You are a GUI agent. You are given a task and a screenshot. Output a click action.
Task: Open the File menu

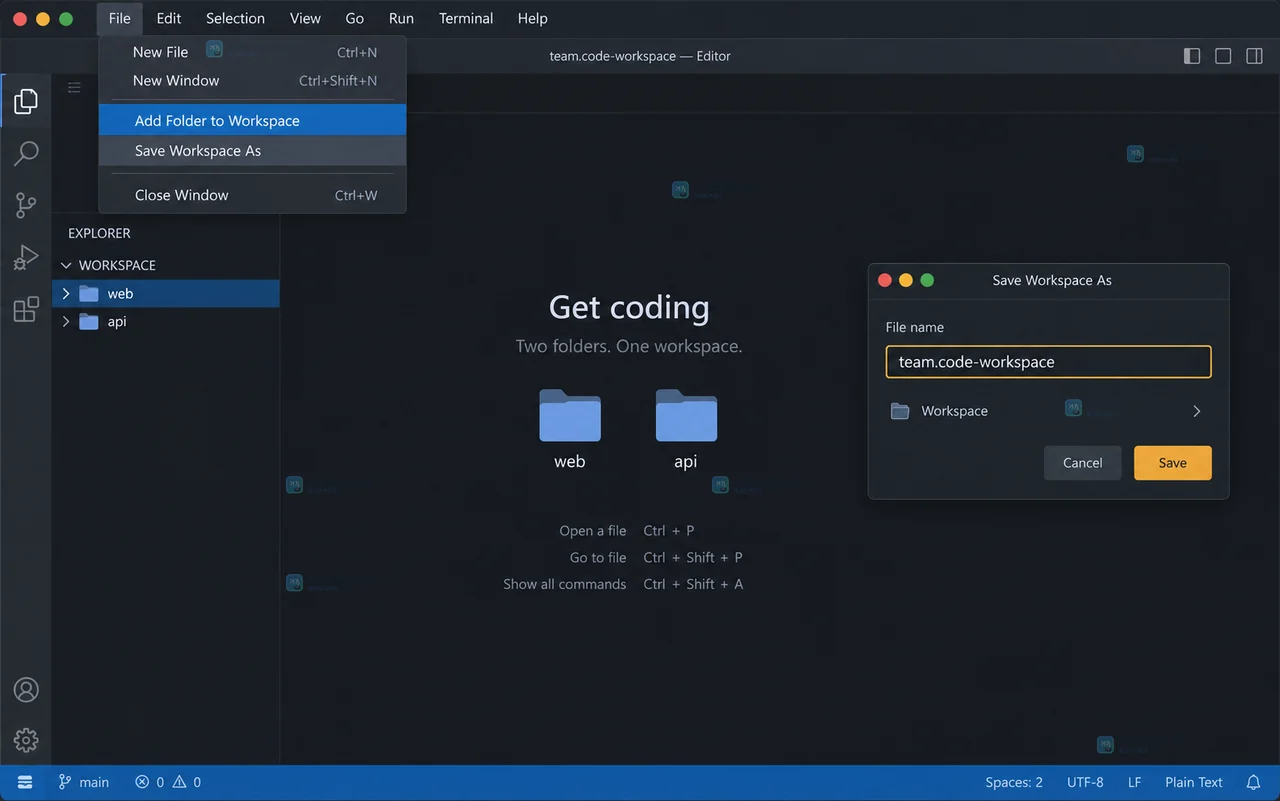120,18
